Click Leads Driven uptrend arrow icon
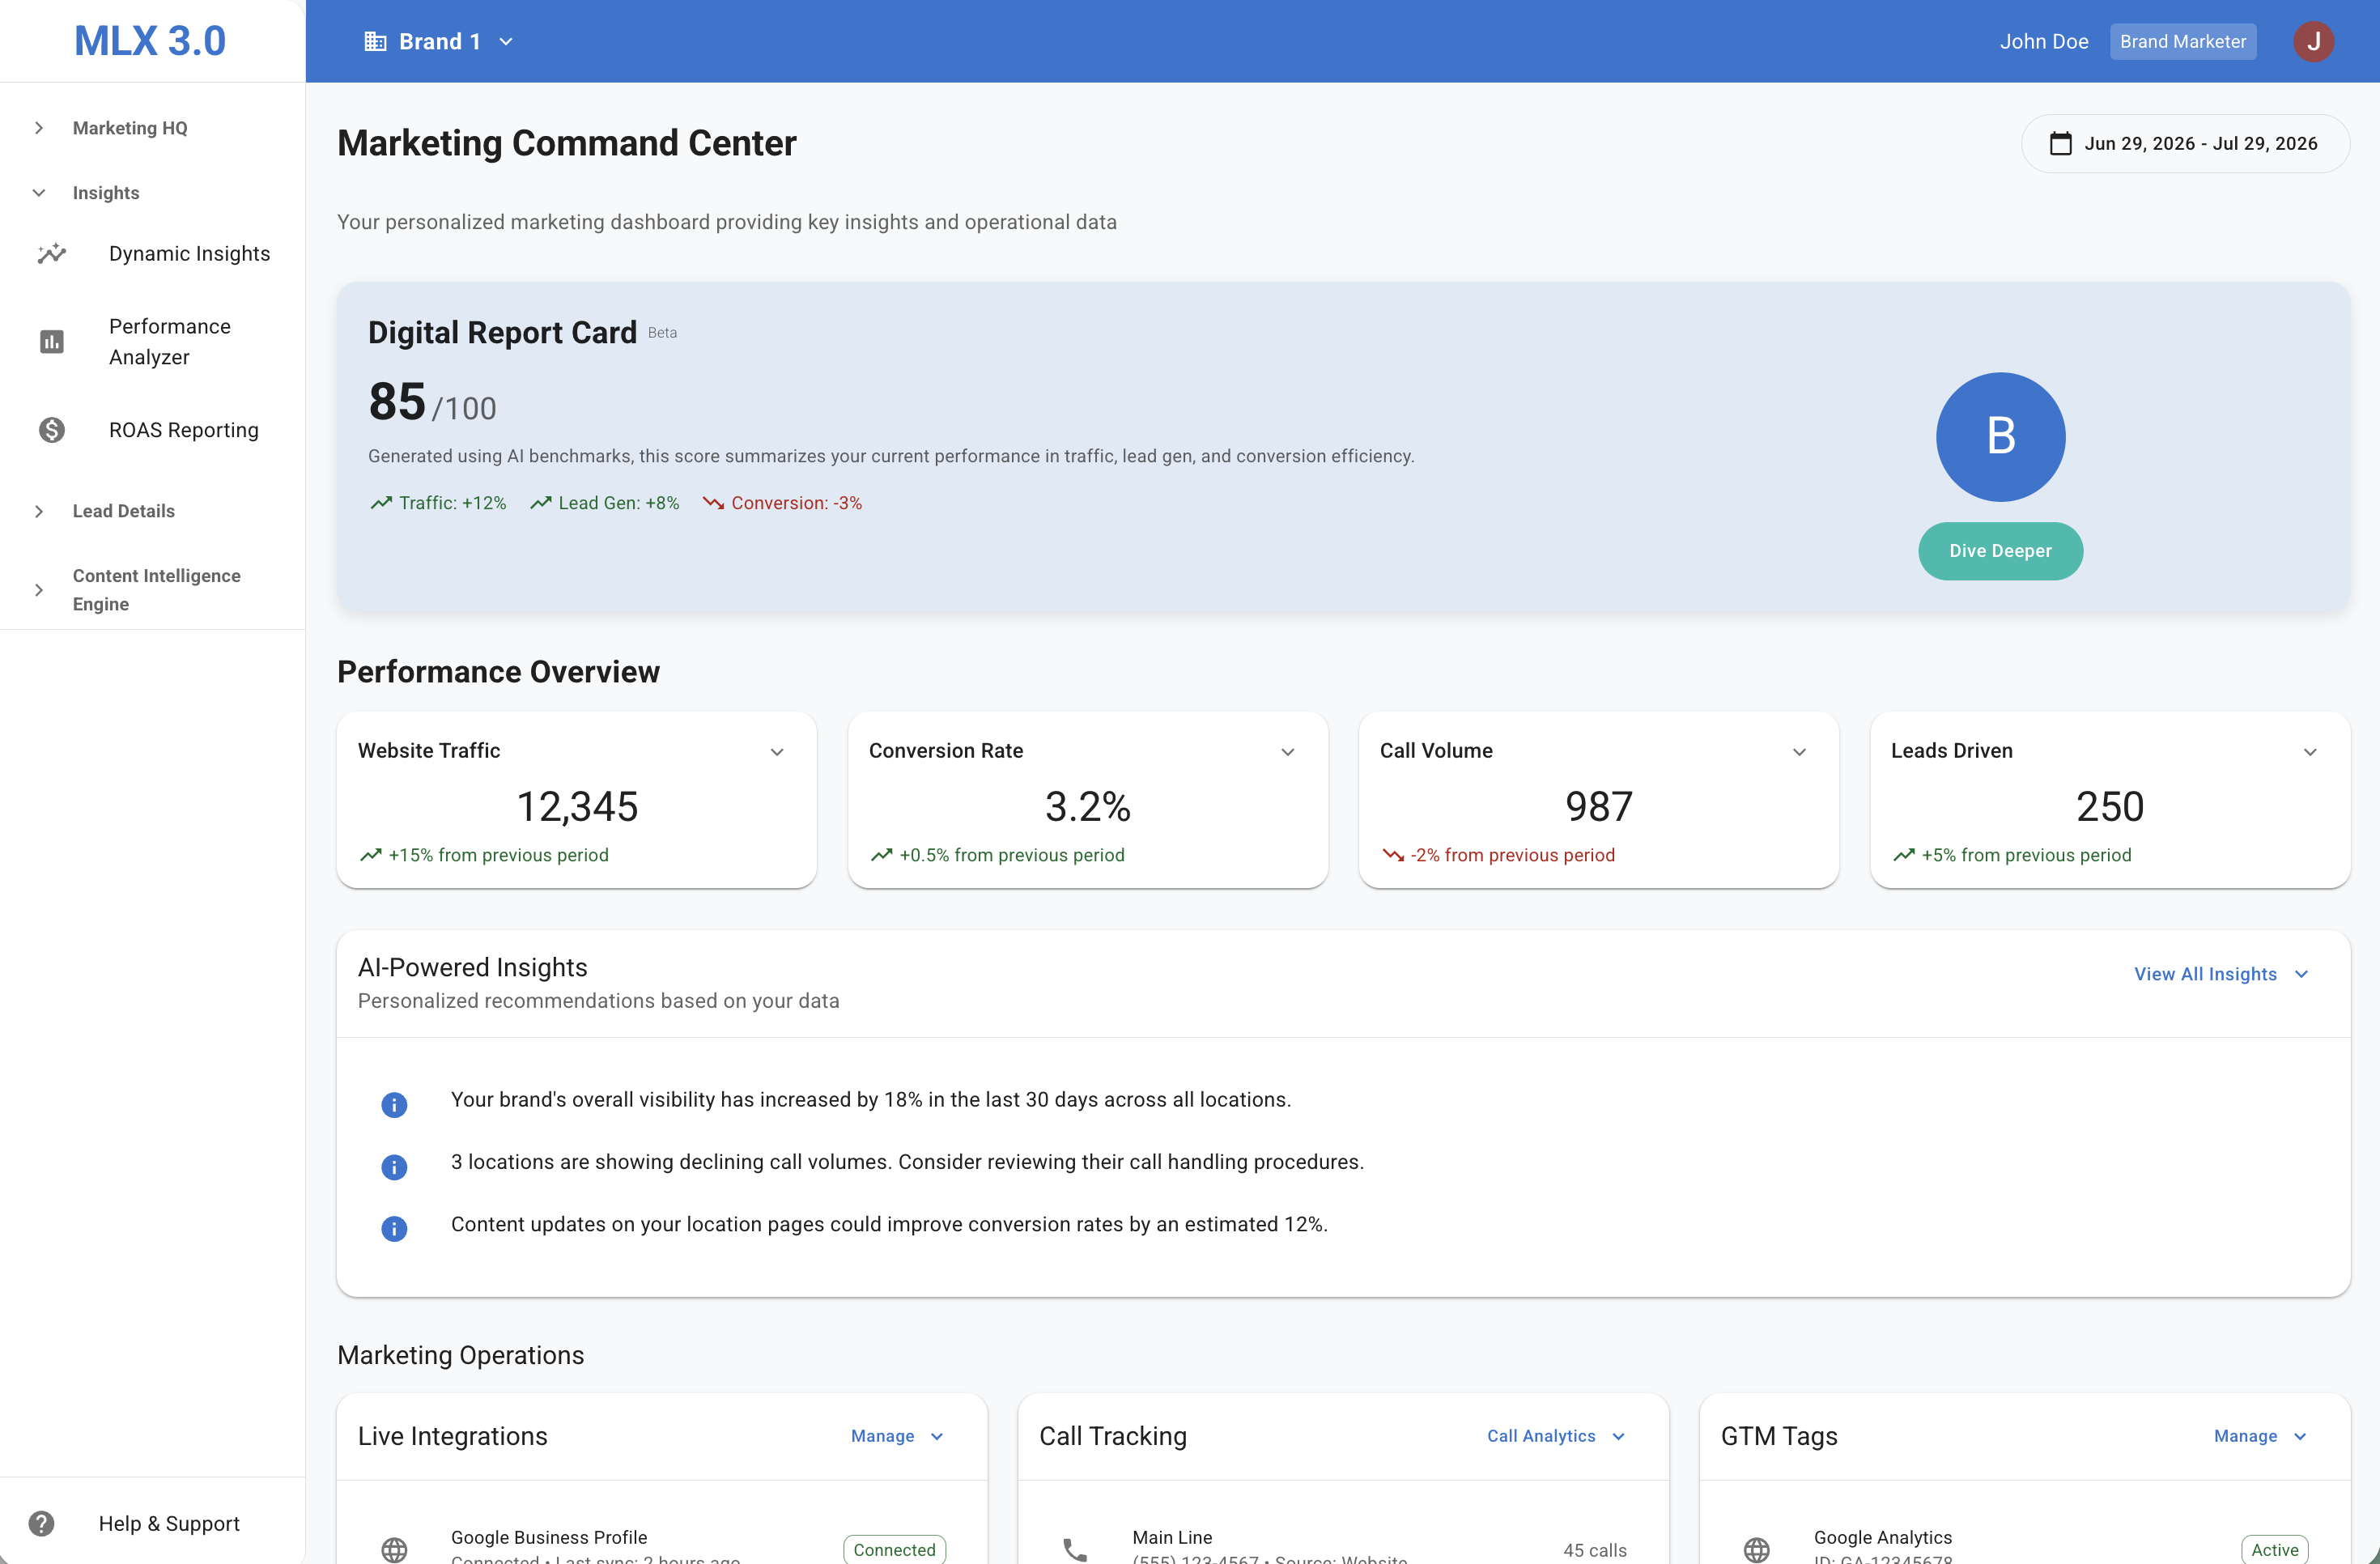Screen dimensions: 2380x1564 point(1904,855)
